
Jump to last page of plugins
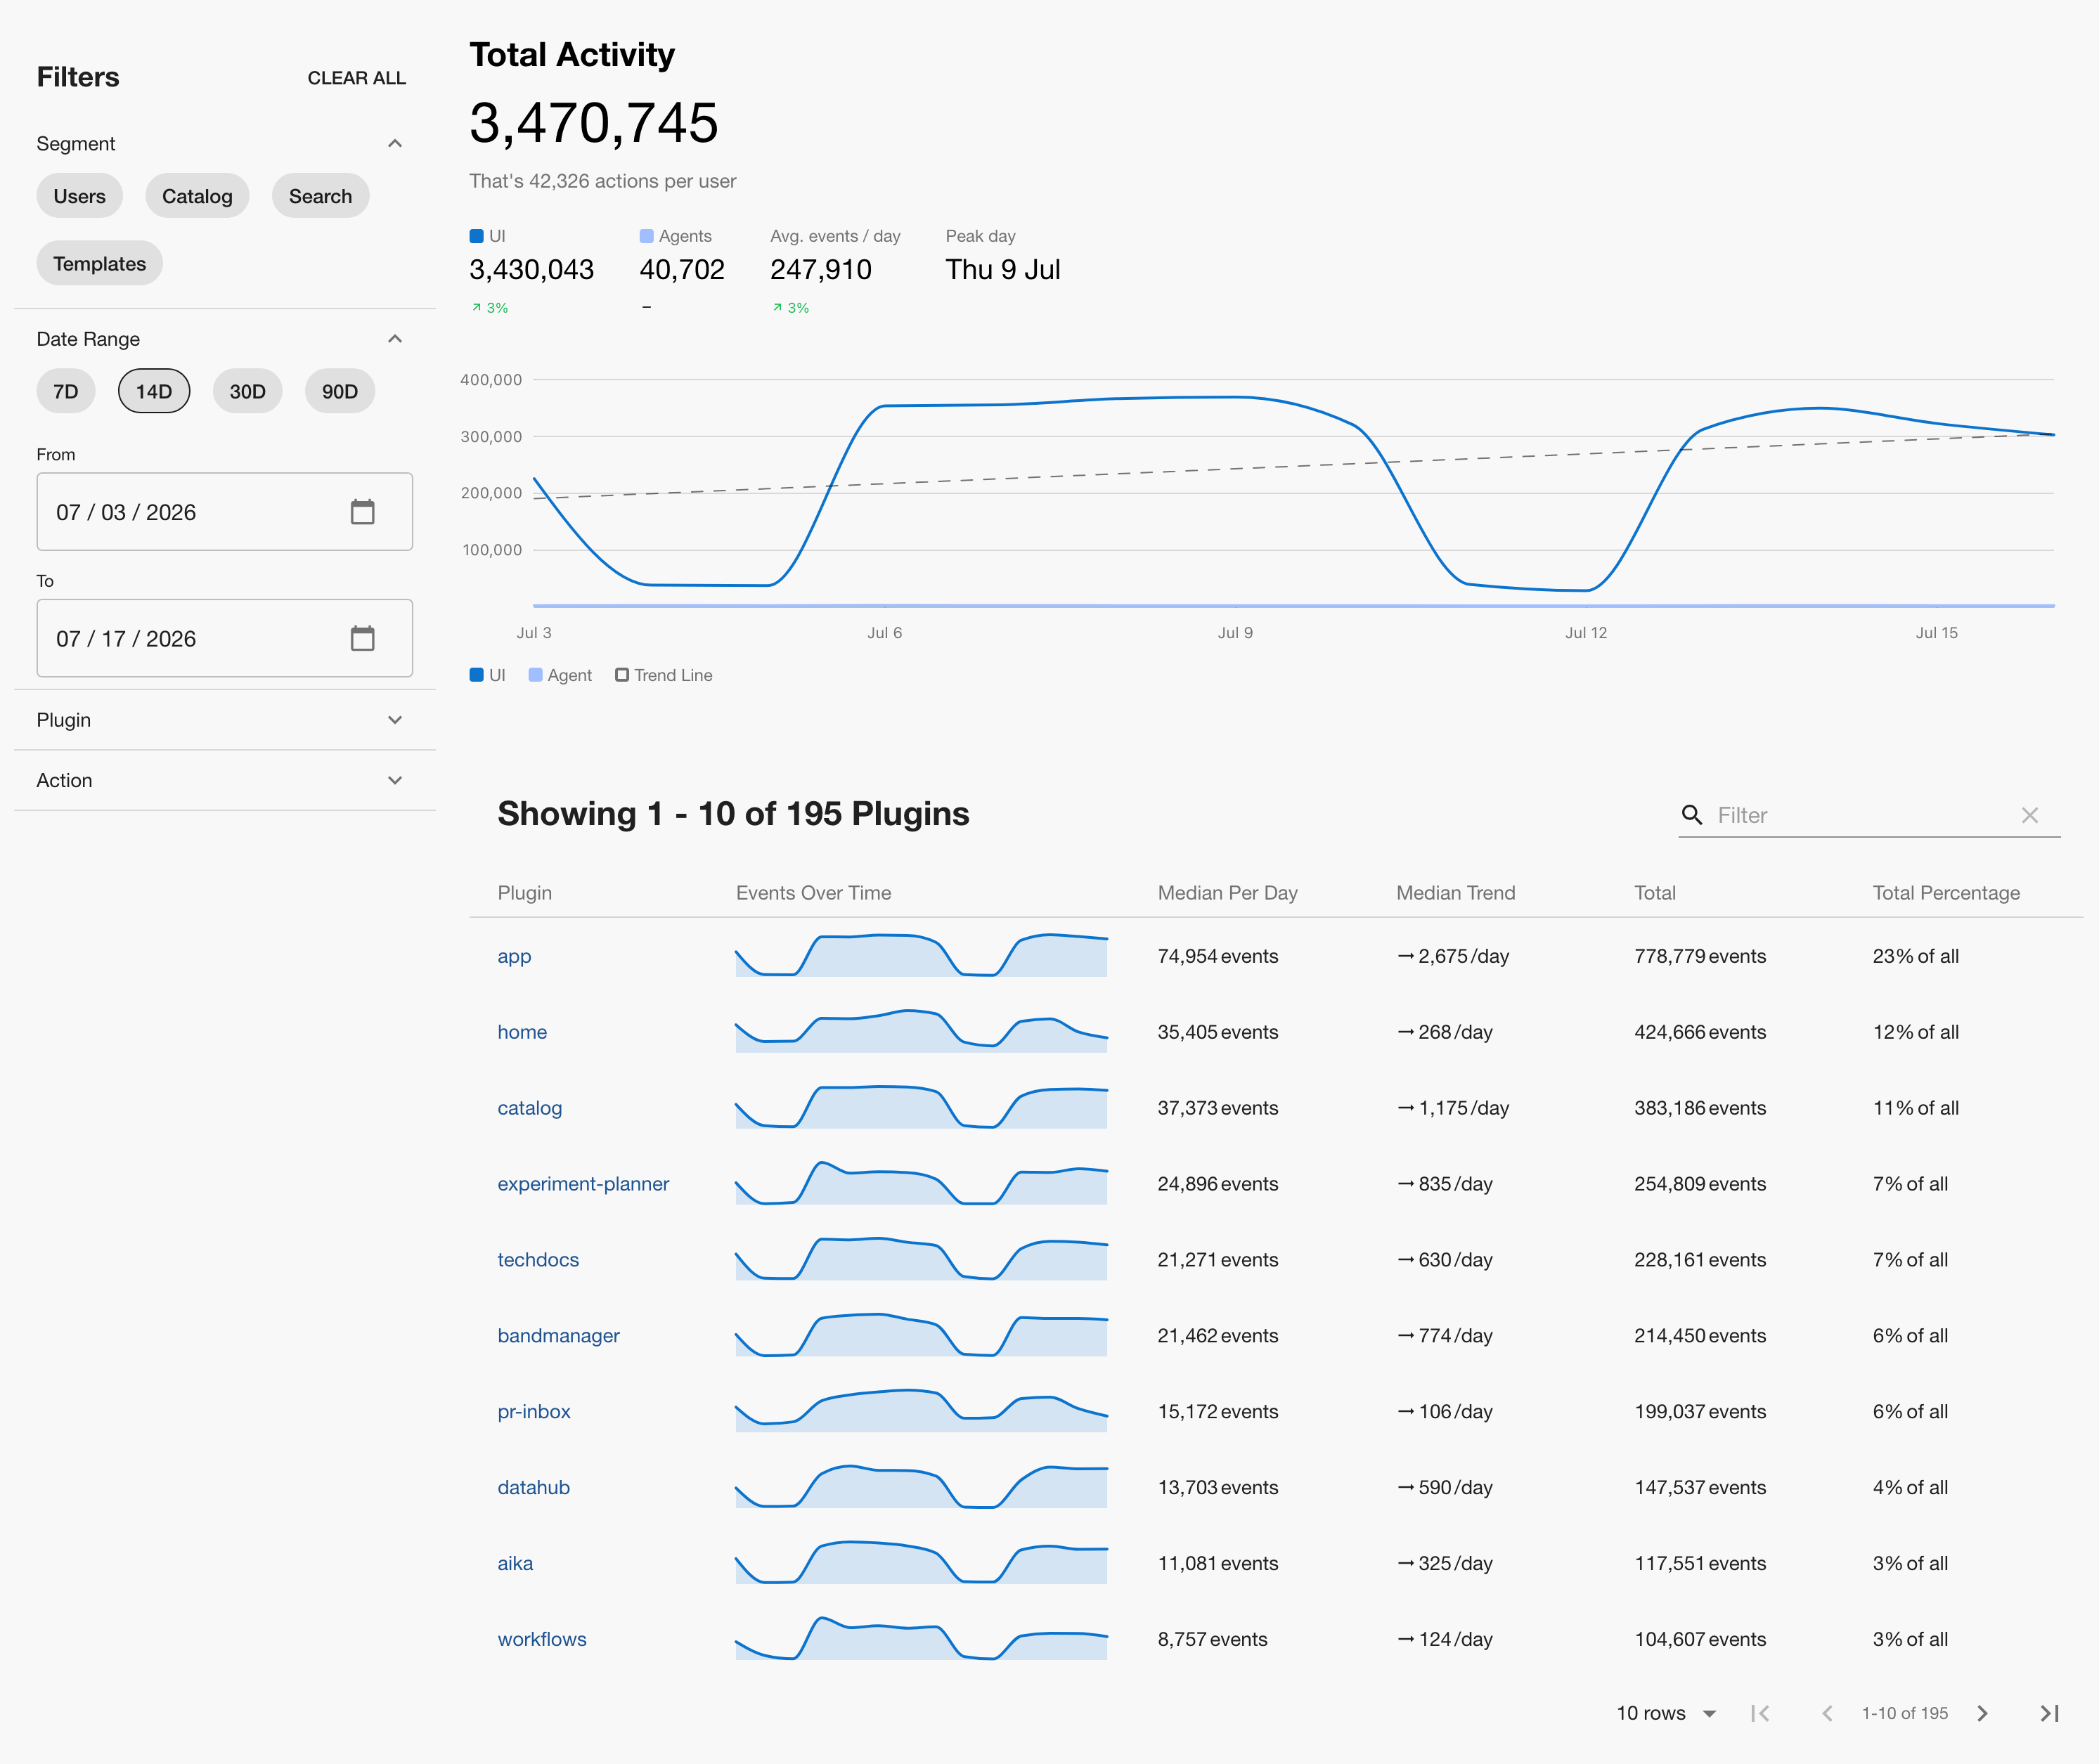[2049, 1713]
